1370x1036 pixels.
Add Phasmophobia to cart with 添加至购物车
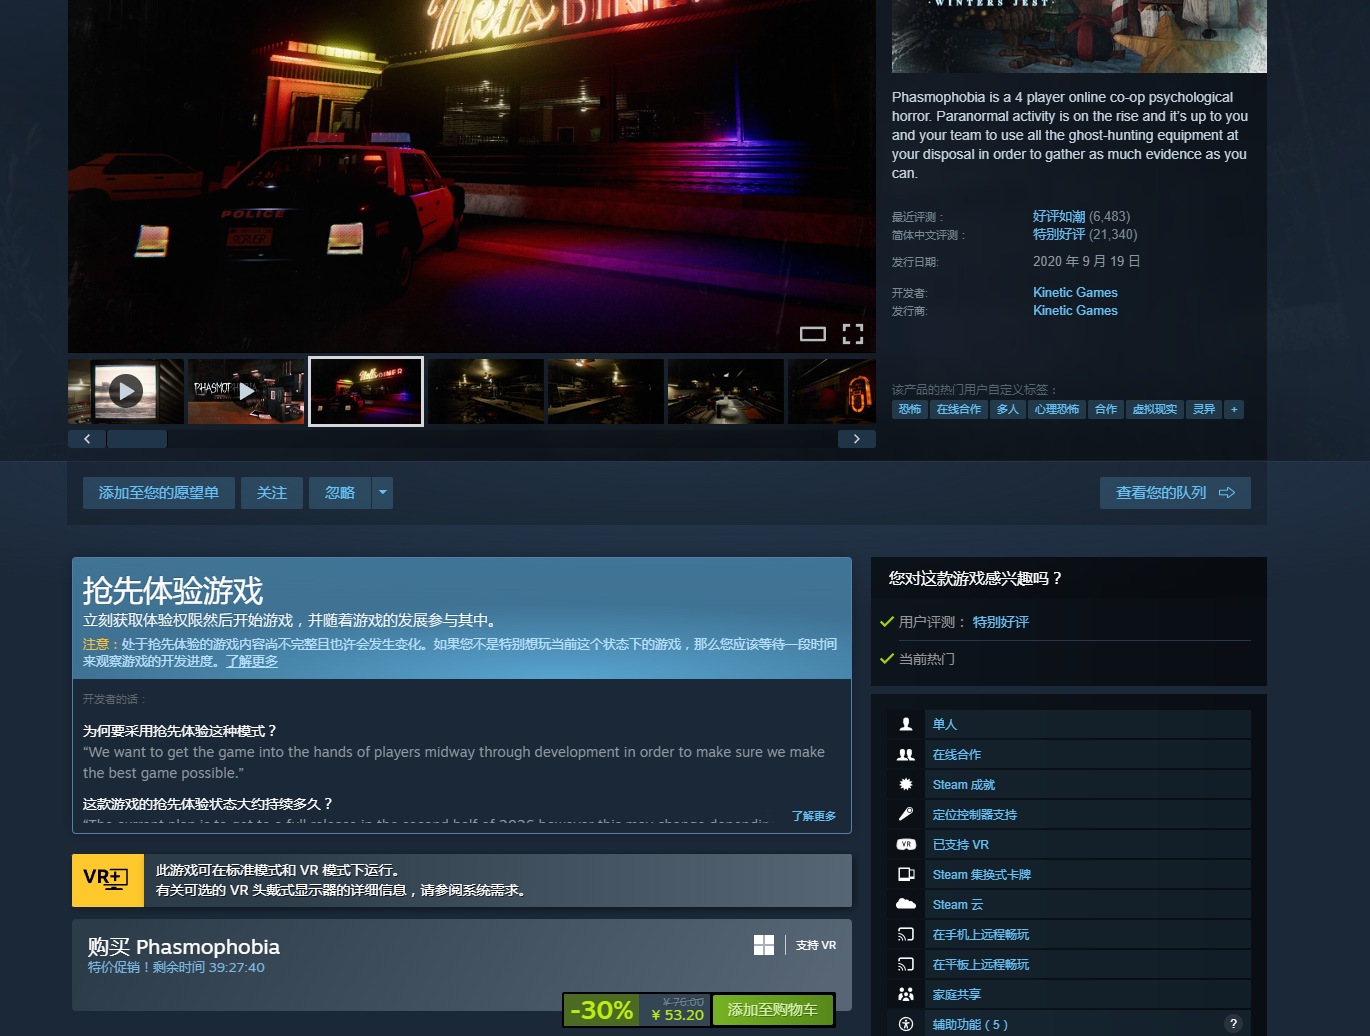coord(773,1010)
